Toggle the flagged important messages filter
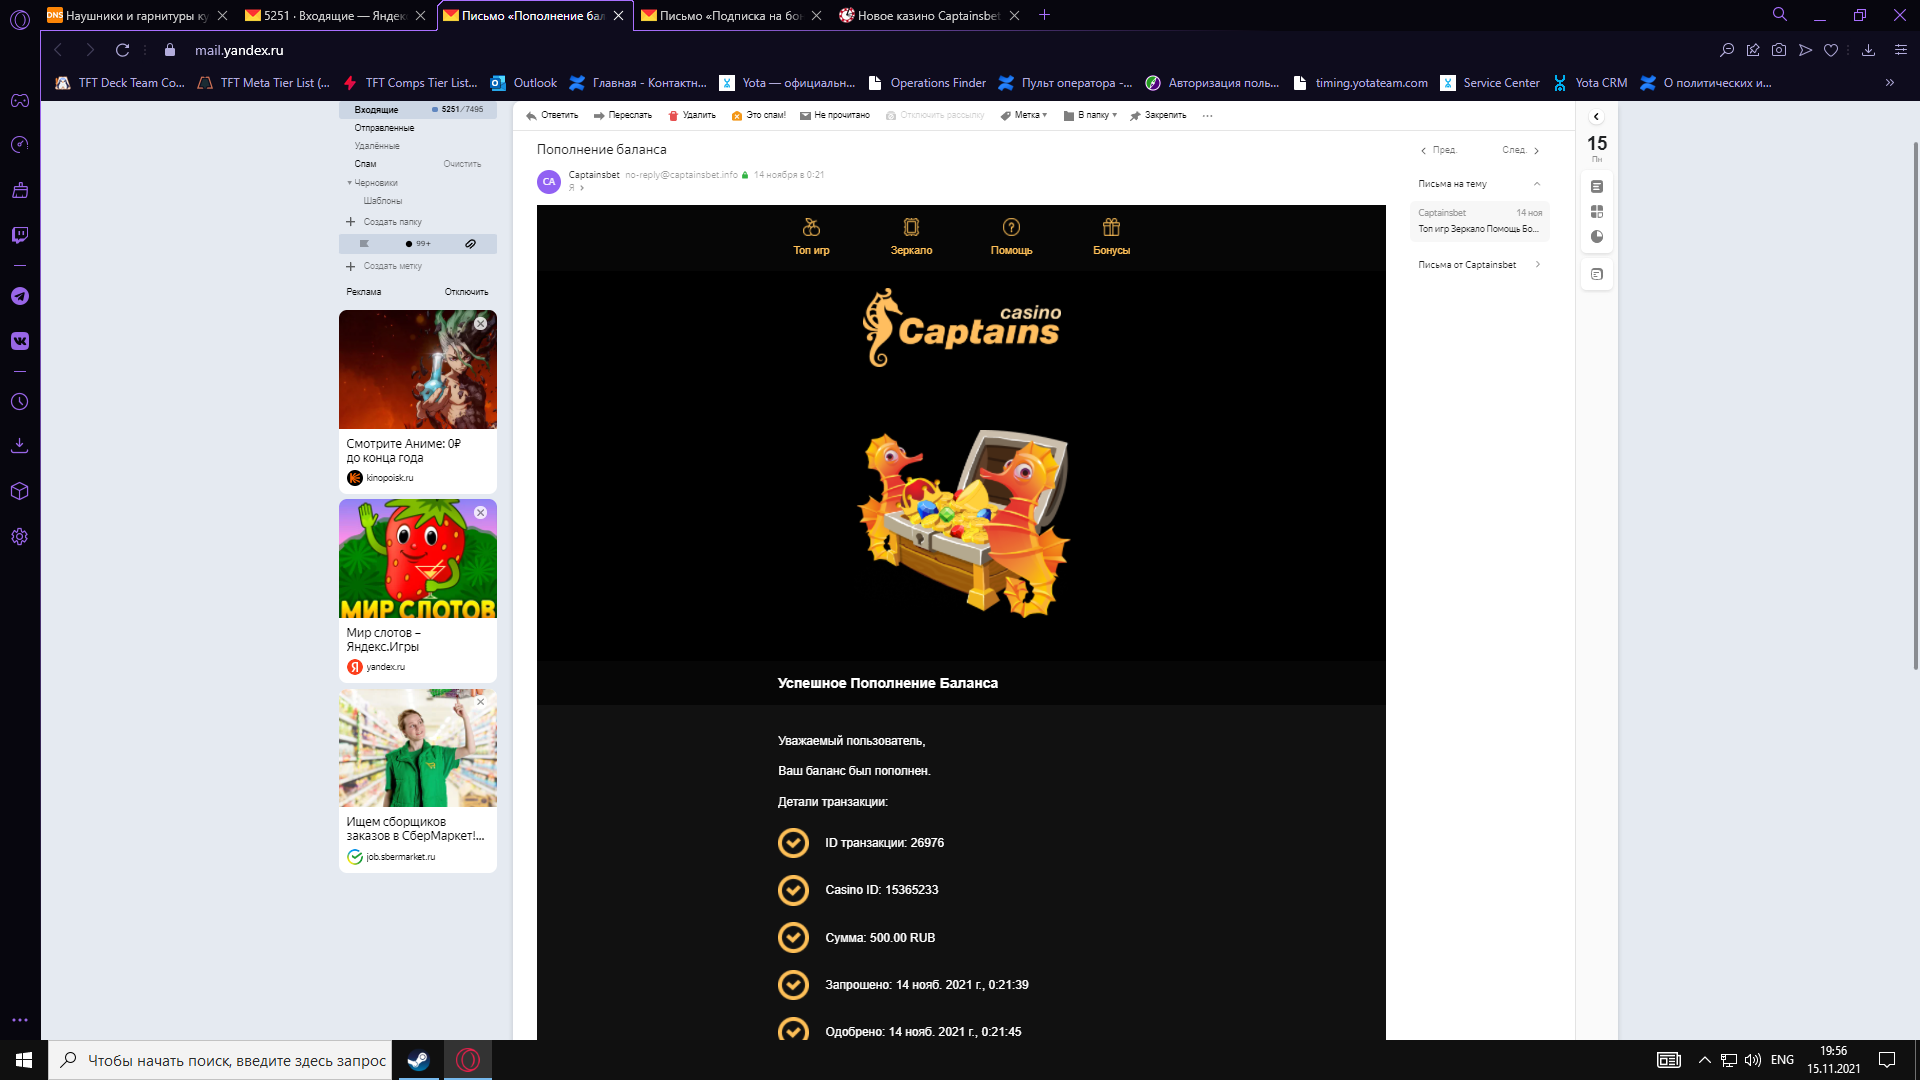 364,244
